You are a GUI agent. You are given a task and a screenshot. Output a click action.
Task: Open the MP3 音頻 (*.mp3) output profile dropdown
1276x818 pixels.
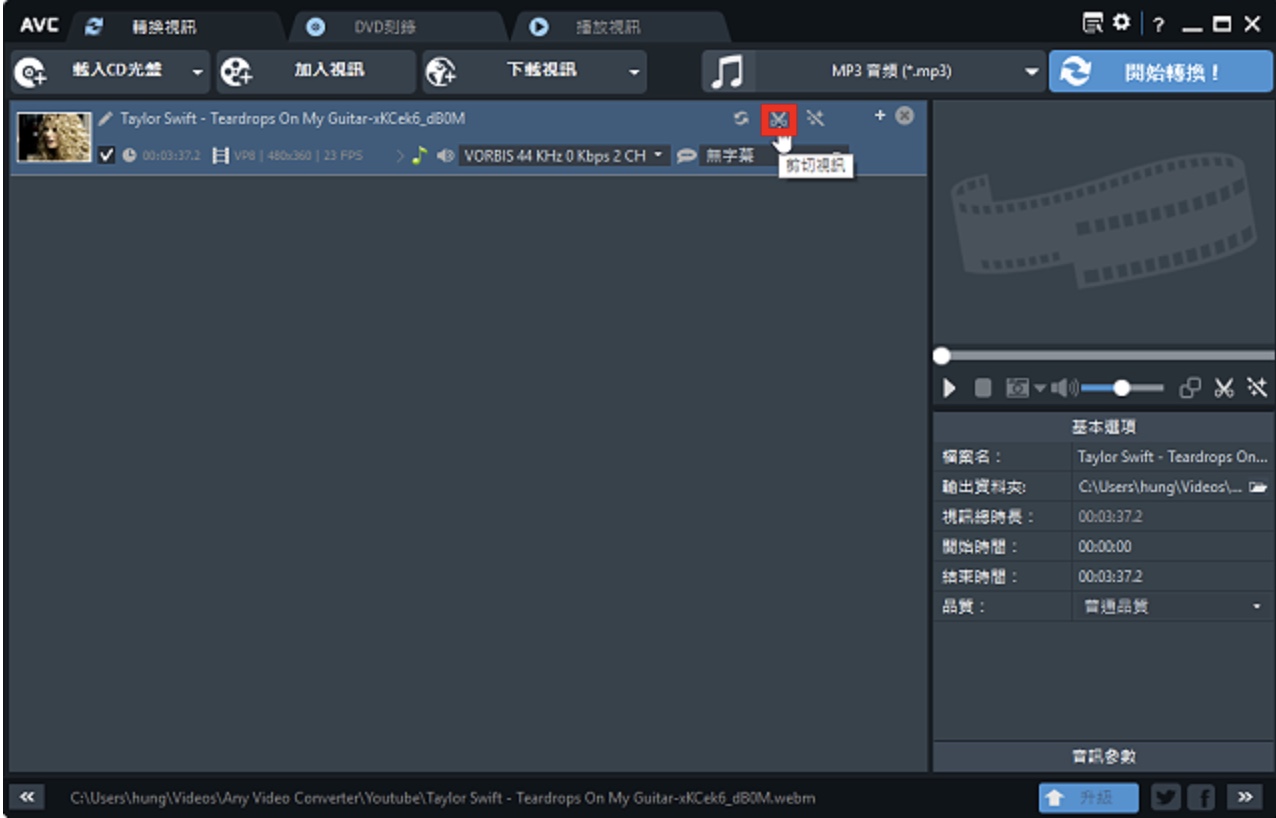(874, 72)
